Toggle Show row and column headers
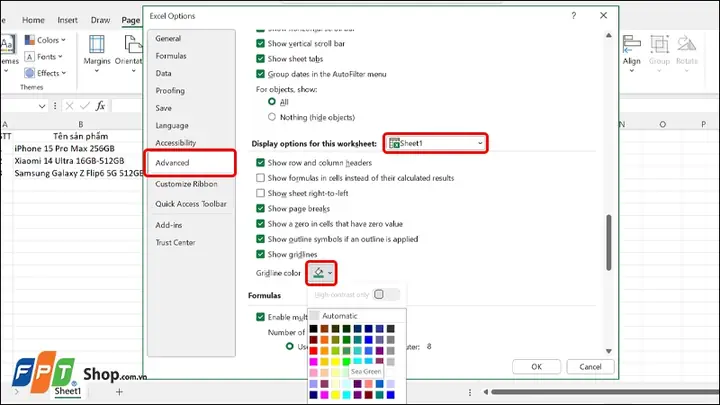The width and height of the screenshot is (720, 405). pos(260,163)
